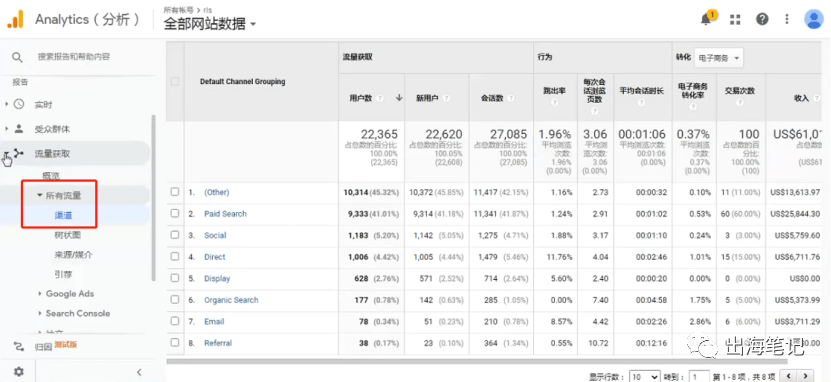Check the box for the Email row
The width and height of the screenshot is (831, 382).
click(x=175, y=321)
